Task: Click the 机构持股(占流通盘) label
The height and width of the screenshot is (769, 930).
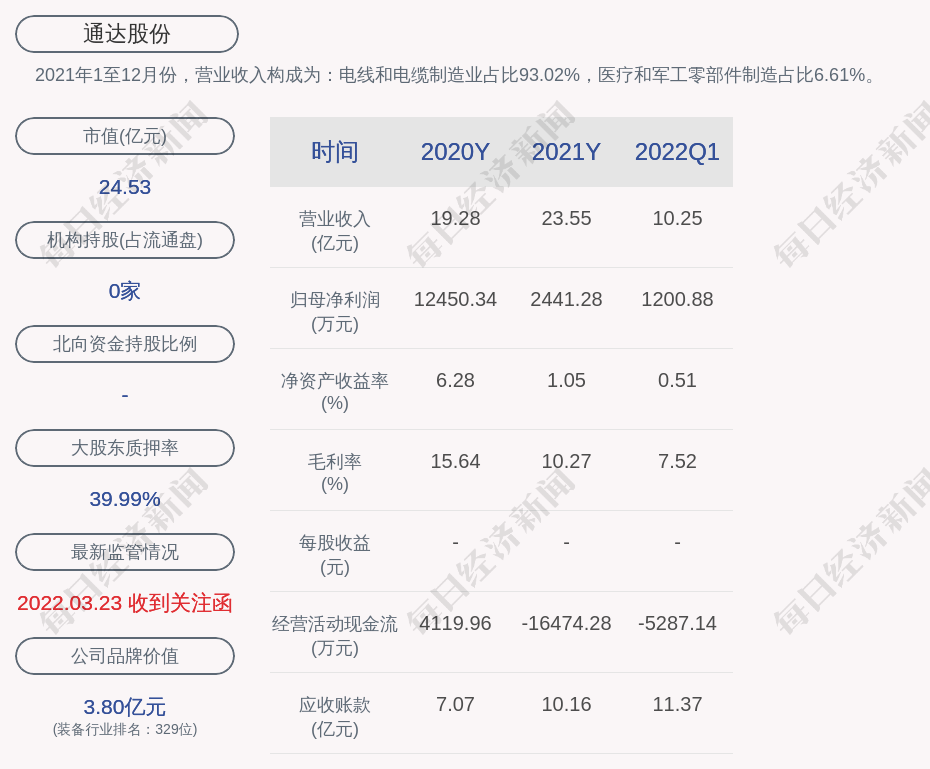Action: point(125,240)
